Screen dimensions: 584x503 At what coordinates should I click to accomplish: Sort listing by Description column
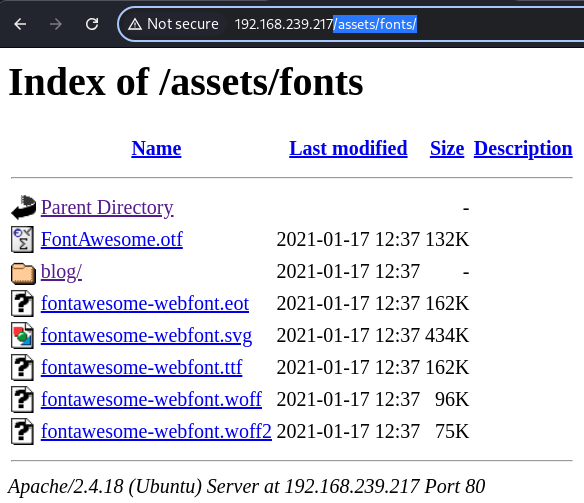click(523, 149)
